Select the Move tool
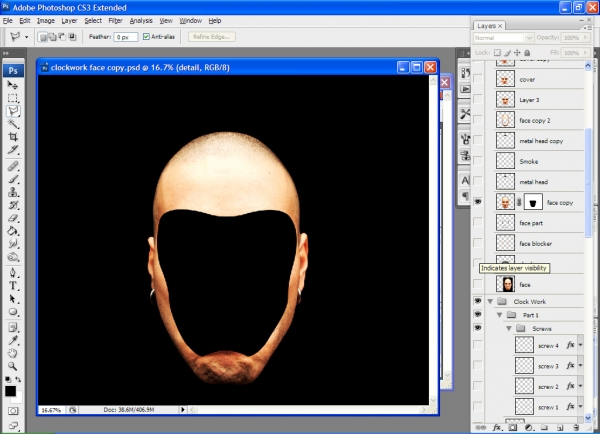This screenshot has width=600, height=434. (x=13, y=85)
